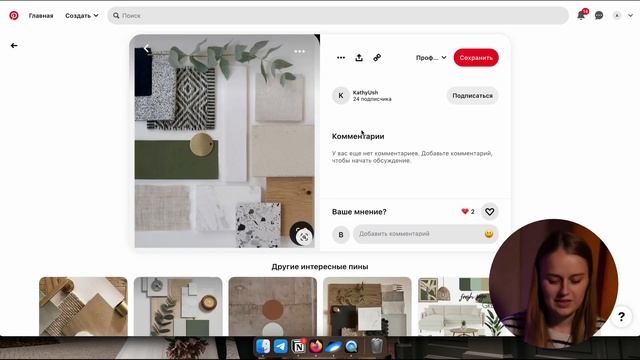The width and height of the screenshot is (640, 360).
Task: Open Firefox from the dock
Action: 316,346
